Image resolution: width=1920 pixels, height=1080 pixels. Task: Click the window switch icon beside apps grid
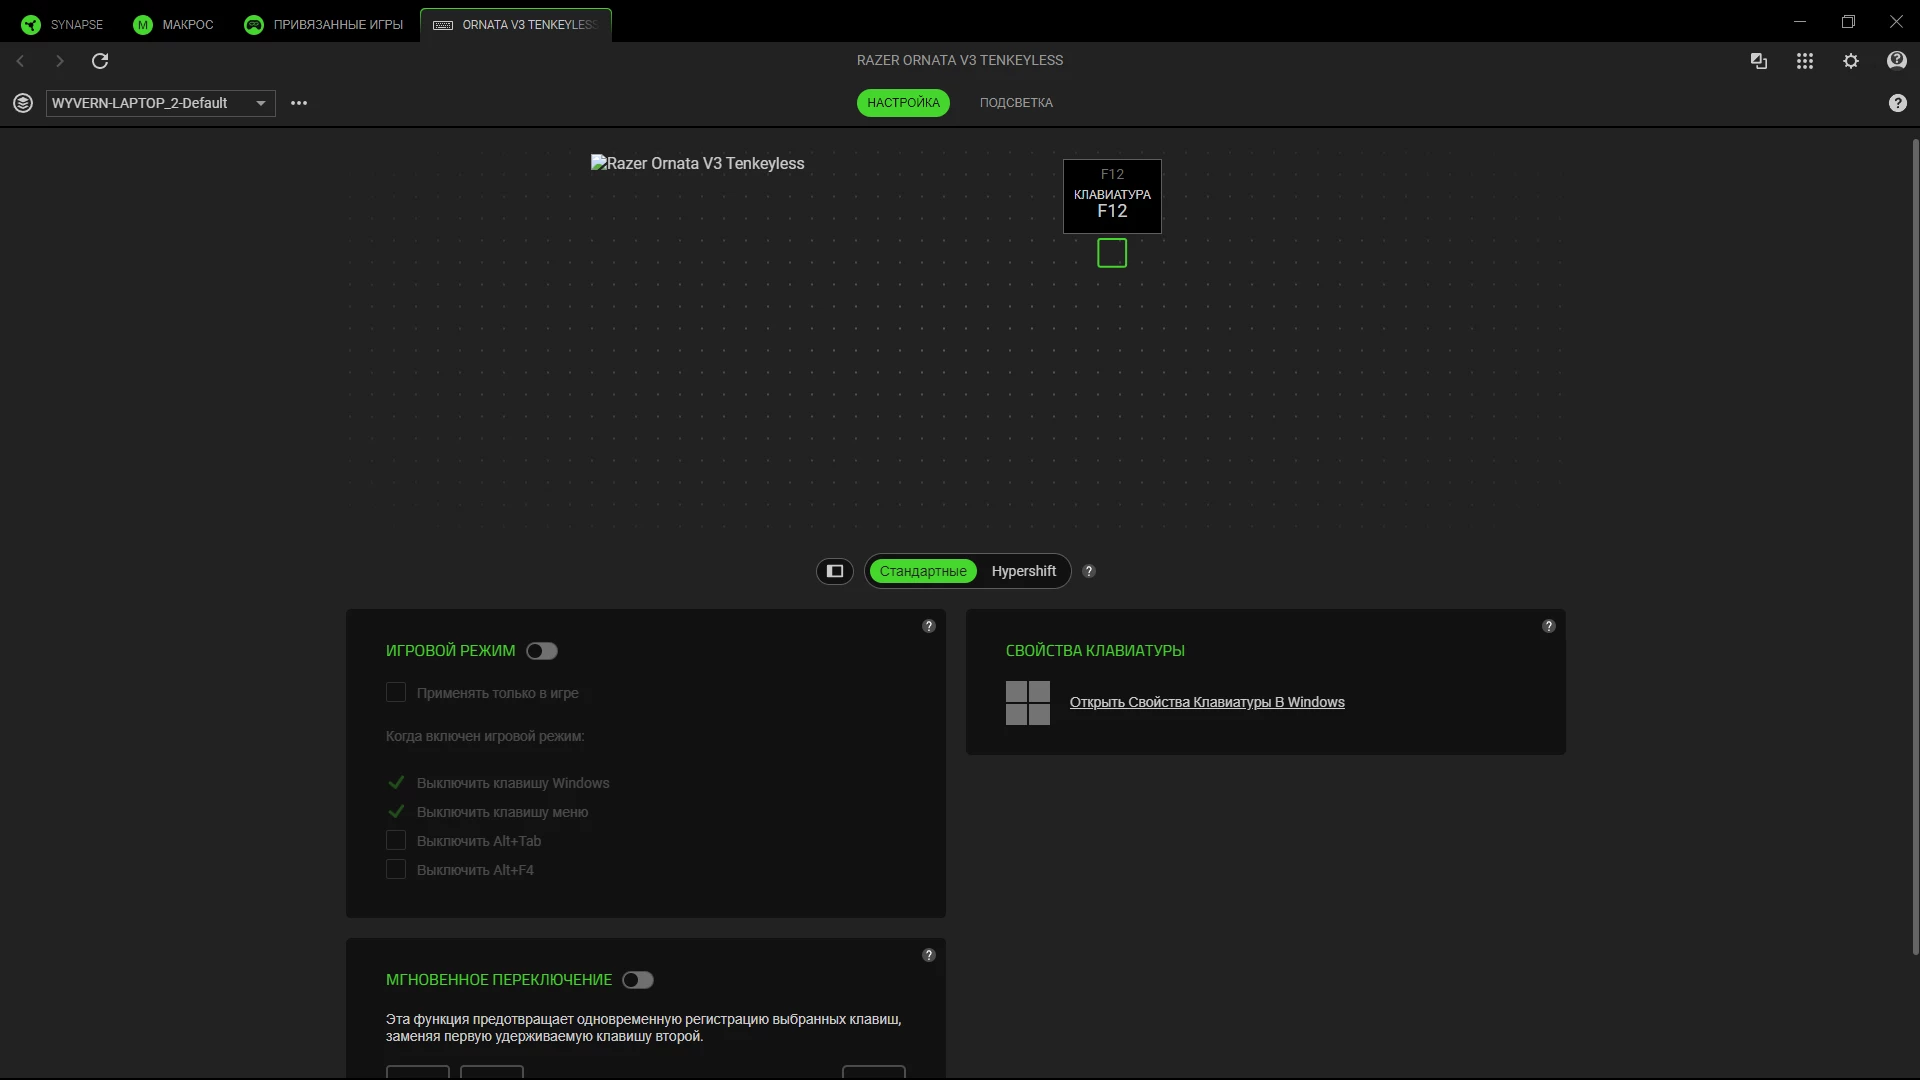point(1759,61)
